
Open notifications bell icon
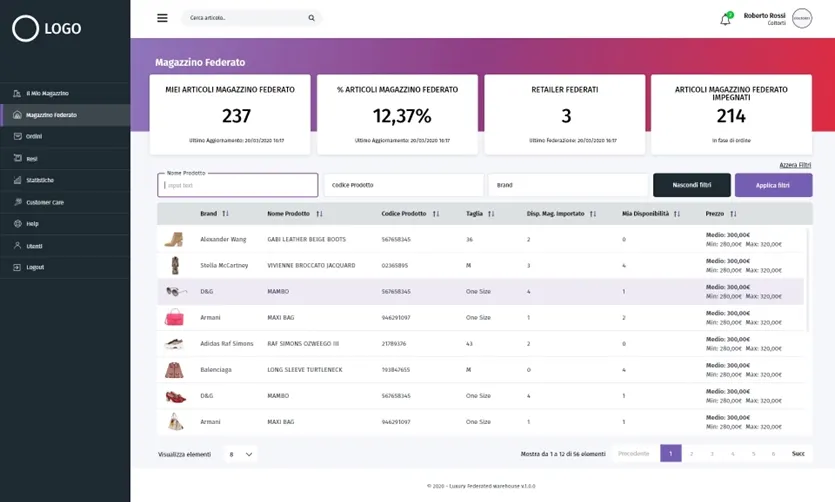coord(725,20)
